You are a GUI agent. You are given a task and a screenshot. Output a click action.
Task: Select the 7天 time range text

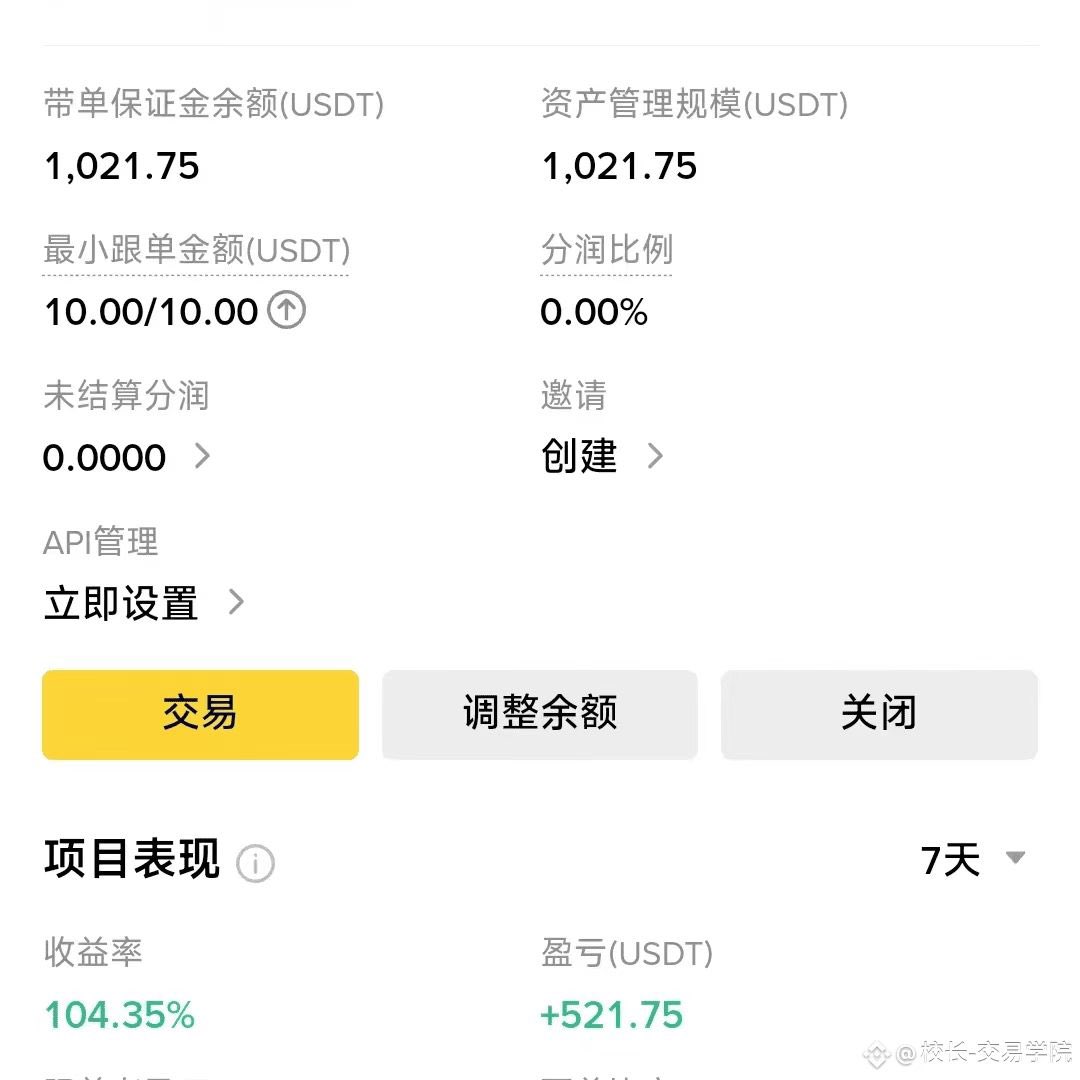pyautogui.click(x=950, y=860)
